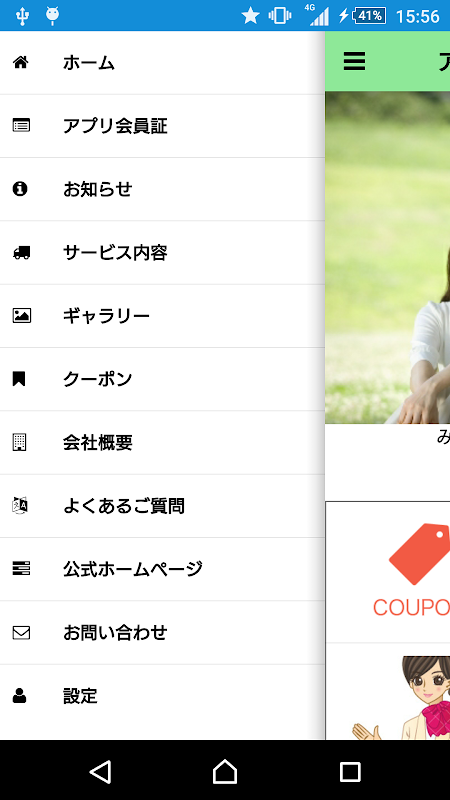Tap the truck icon for サービス内容
The width and height of the screenshot is (450, 800).
click(x=21, y=252)
